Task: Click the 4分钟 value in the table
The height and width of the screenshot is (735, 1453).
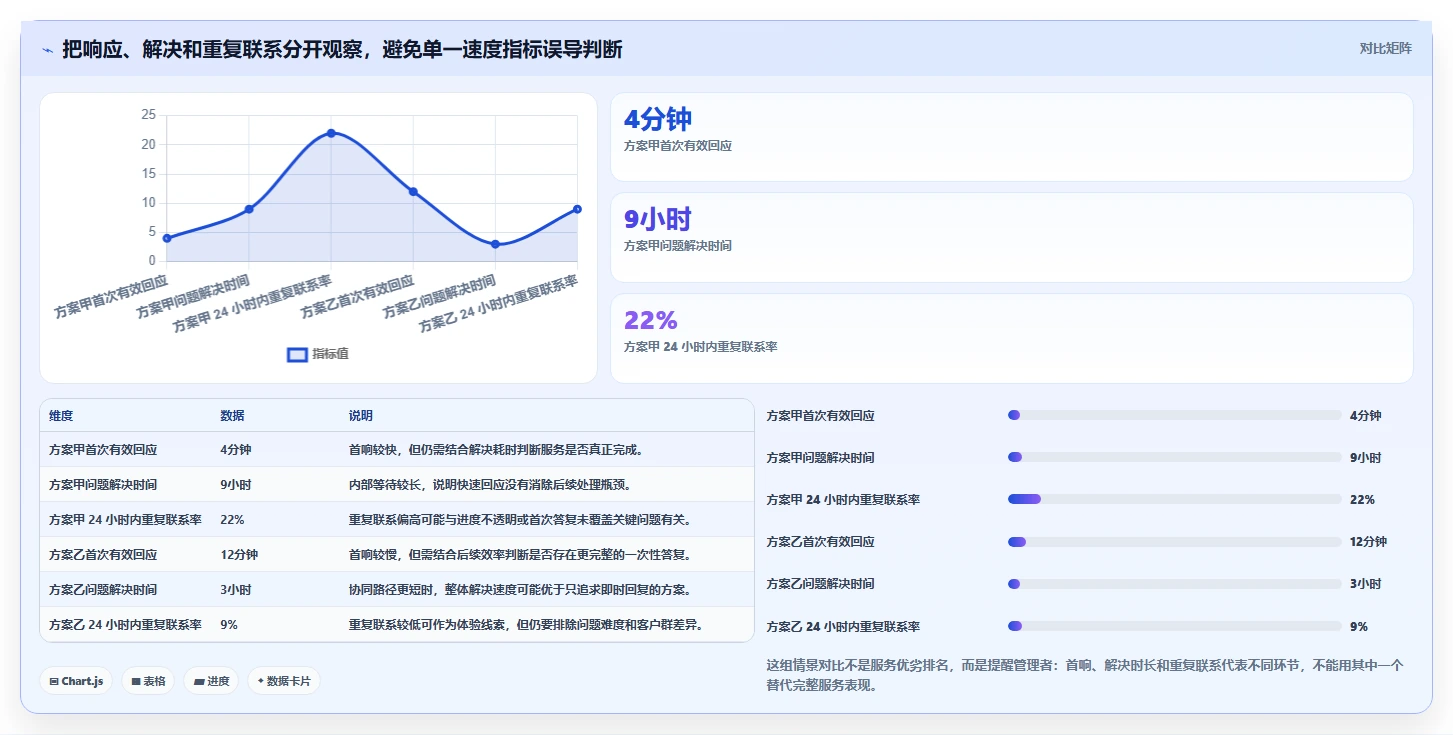Action: pyautogui.click(x=236, y=450)
